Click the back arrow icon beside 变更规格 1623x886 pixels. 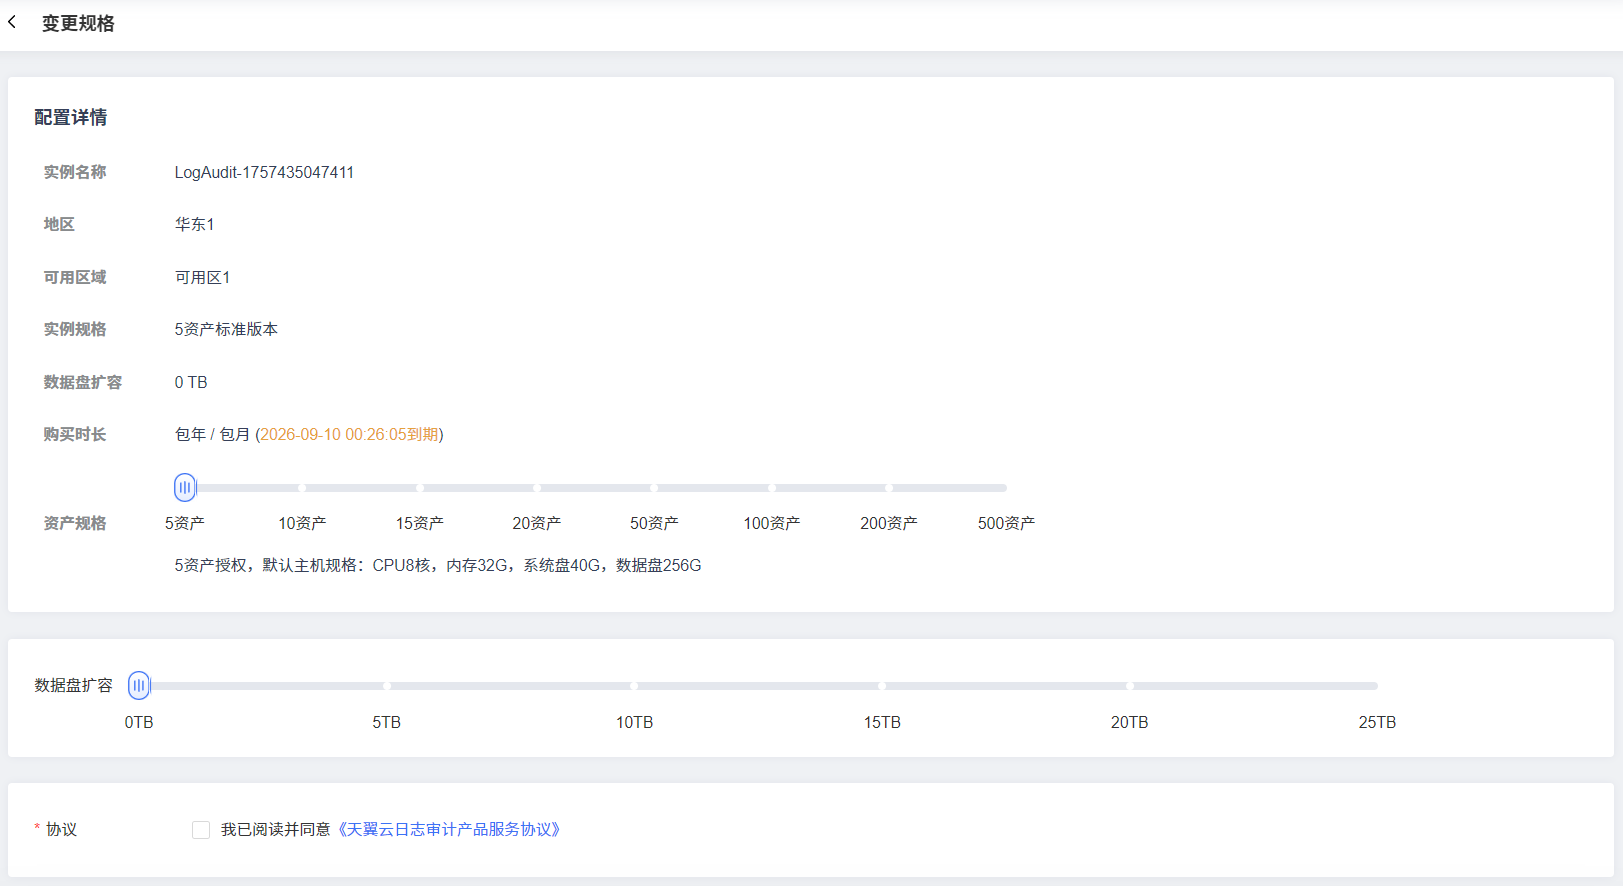pyautogui.click(x=13, y=22)
